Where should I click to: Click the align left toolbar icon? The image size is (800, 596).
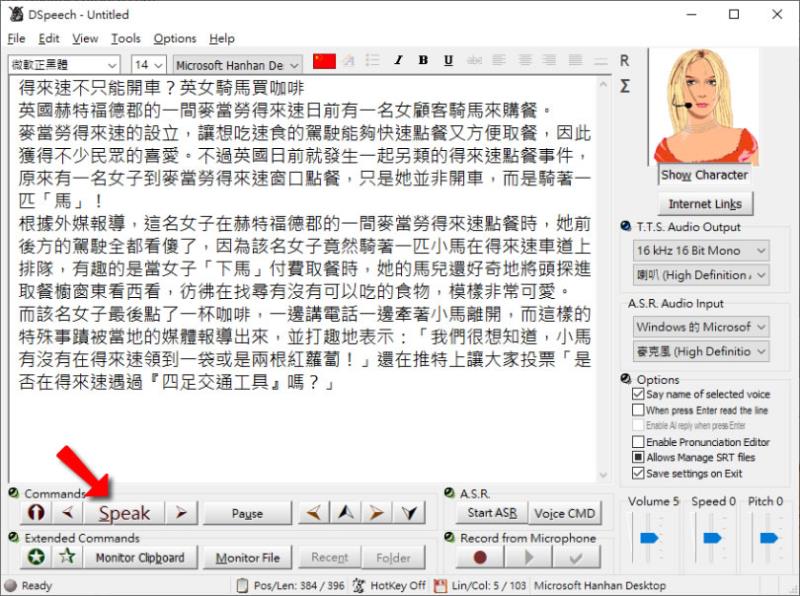pos(499,61)
